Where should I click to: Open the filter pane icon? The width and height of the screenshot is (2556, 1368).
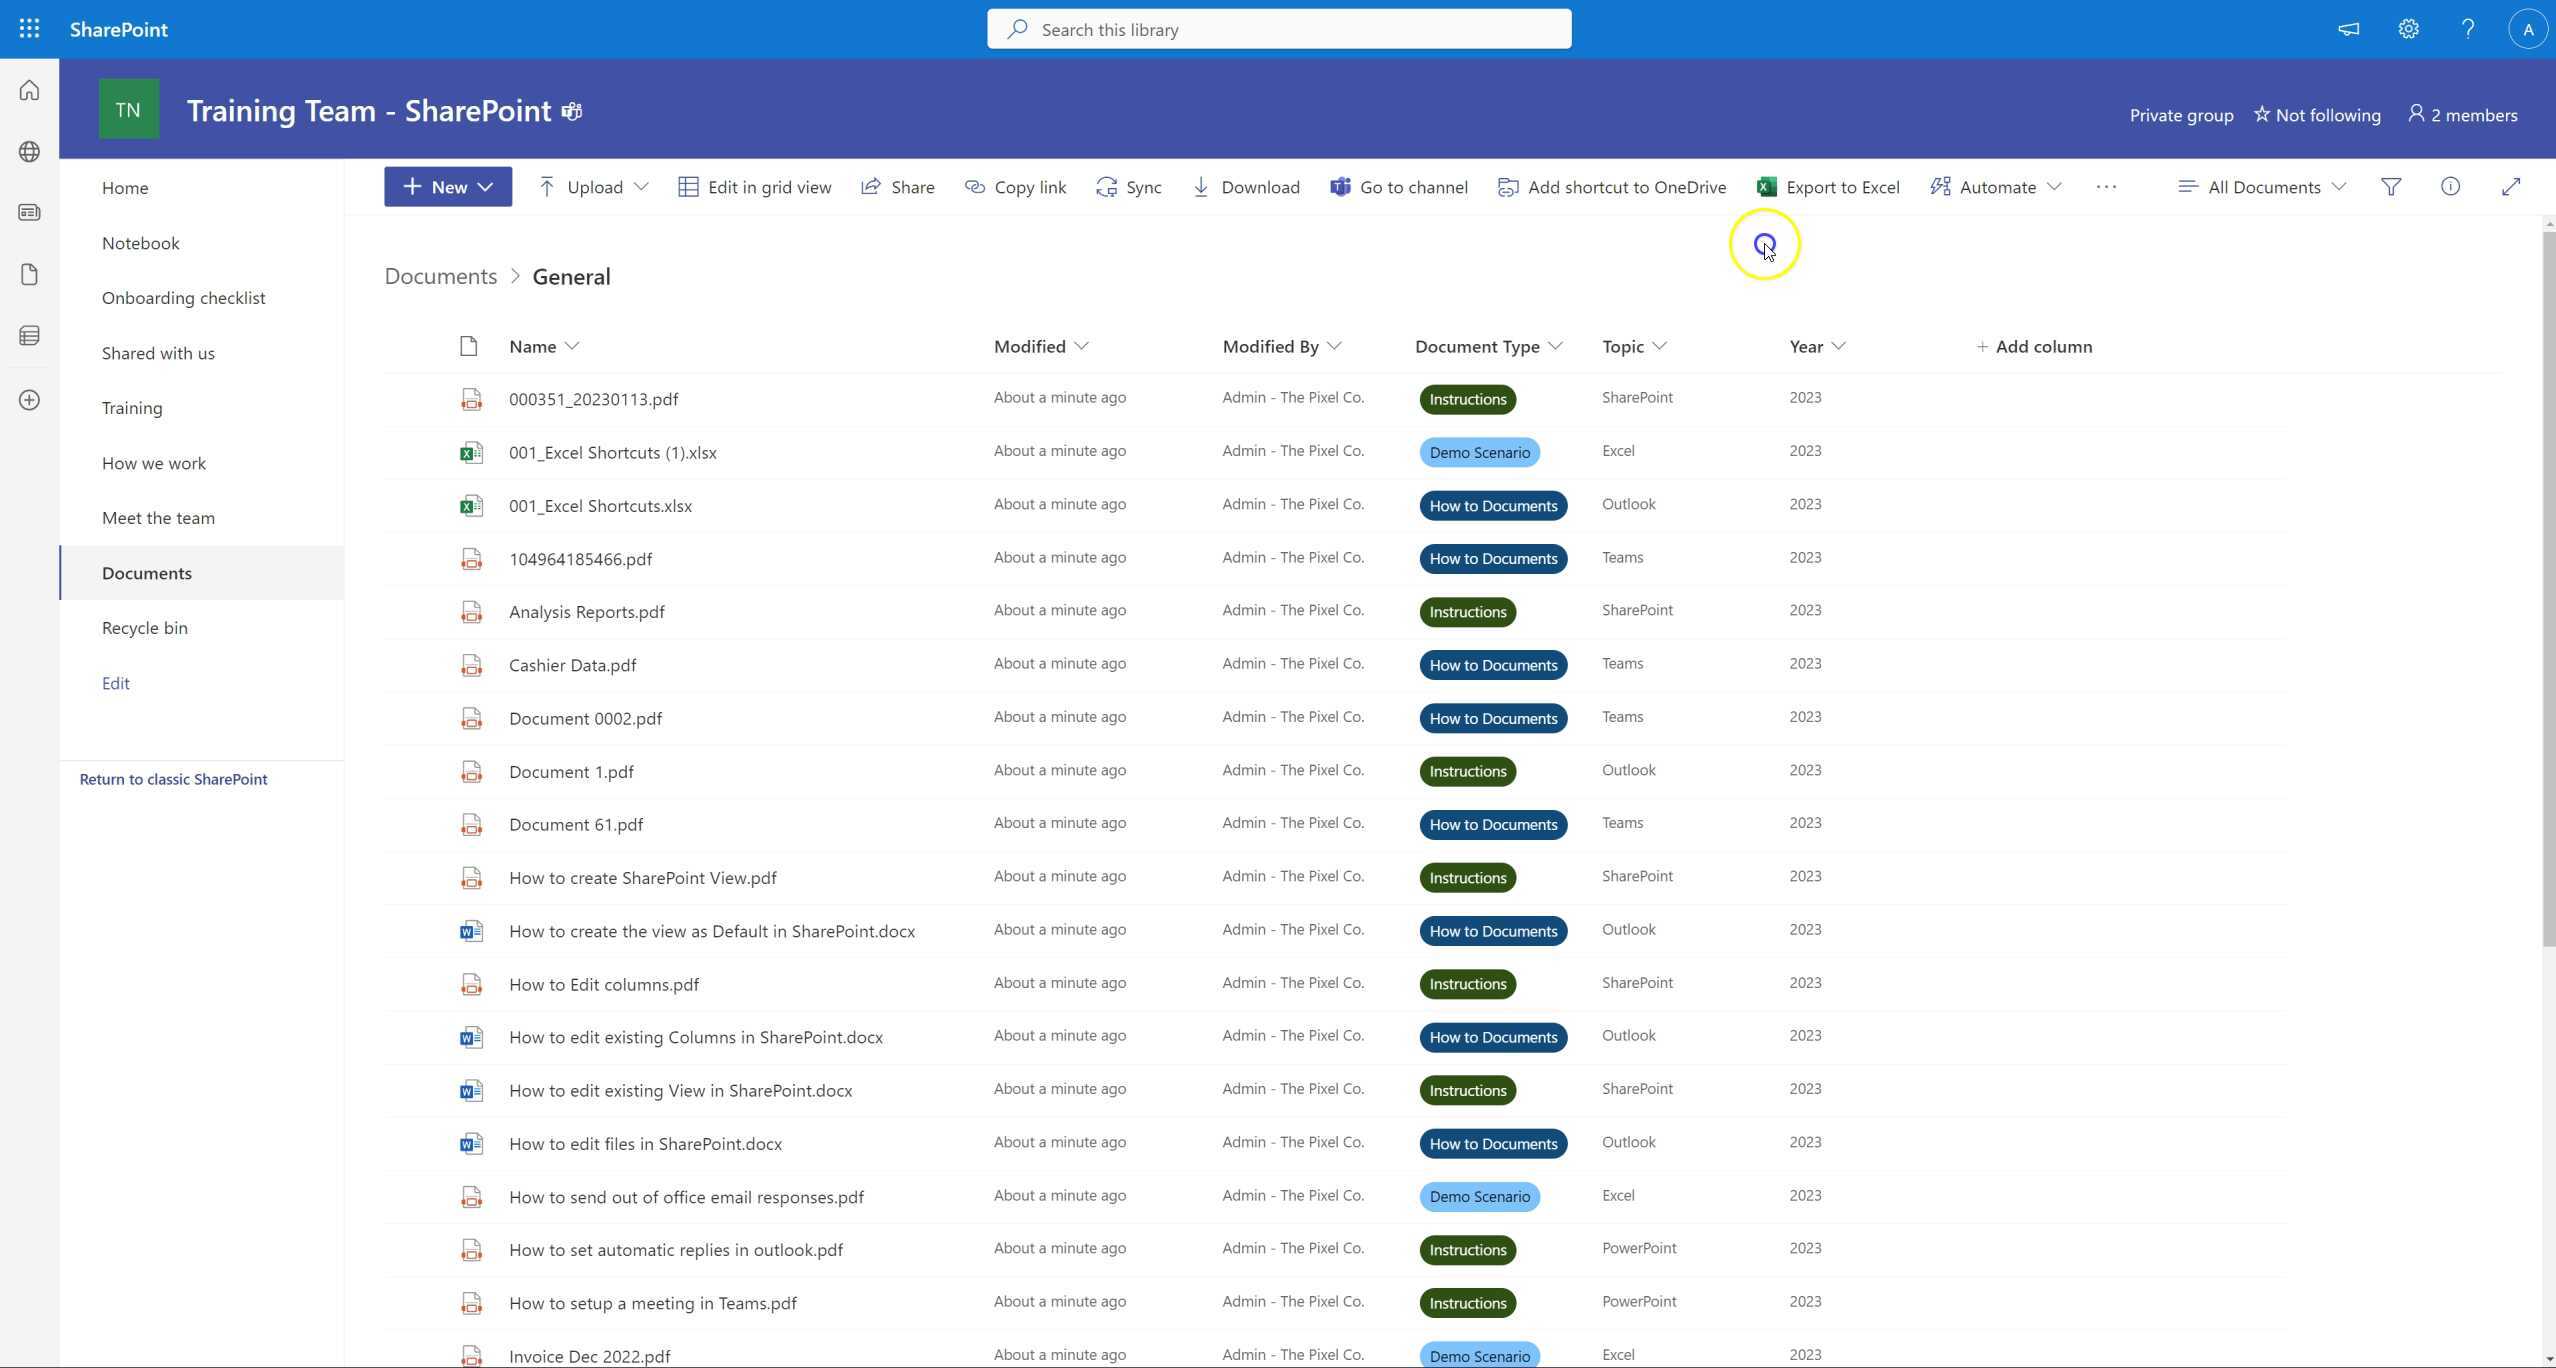click(x=2391, y=187)
